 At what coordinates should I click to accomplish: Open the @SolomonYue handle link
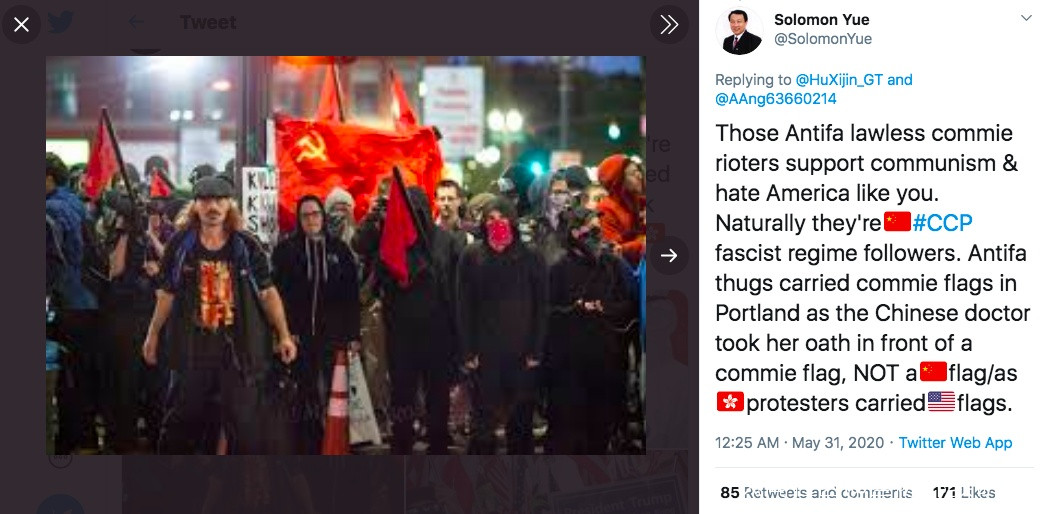click(822, 39)
